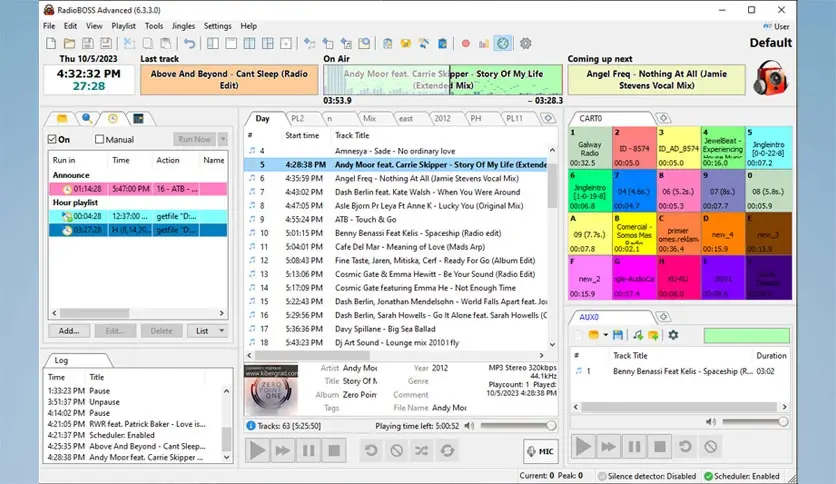This screenshot has height=484, width=836.
Task: Click the scheduler Delete button
Action: click(161, 331)
